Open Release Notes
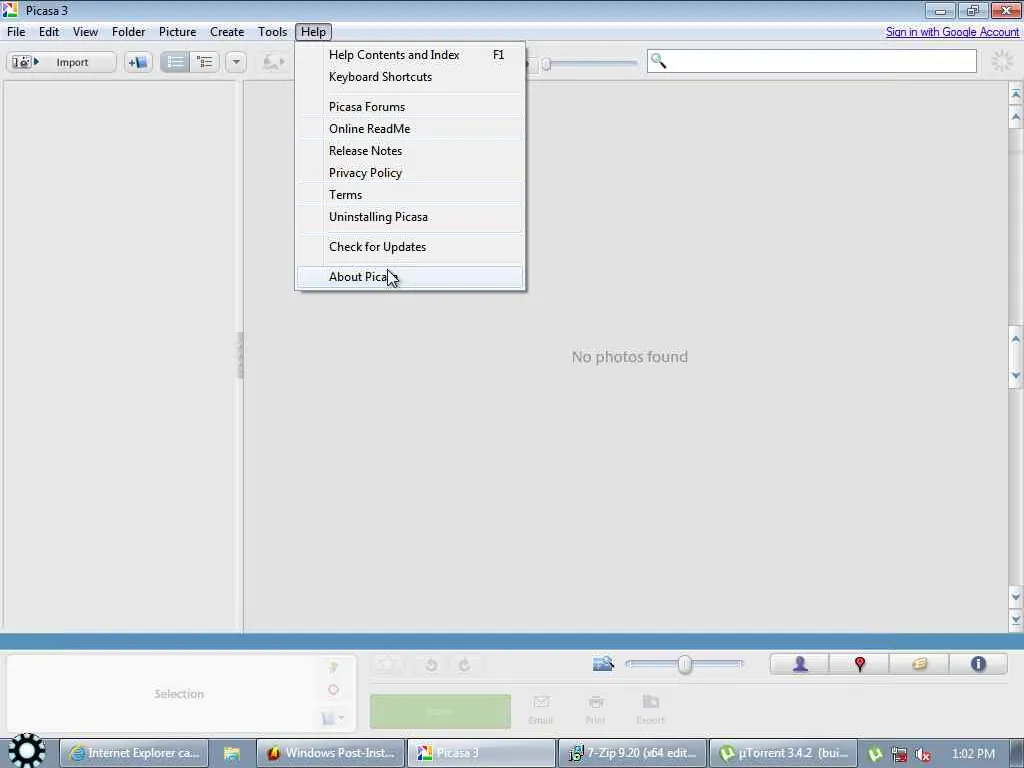This screenshot has width=1024, height=768. (x=410, y=151)
